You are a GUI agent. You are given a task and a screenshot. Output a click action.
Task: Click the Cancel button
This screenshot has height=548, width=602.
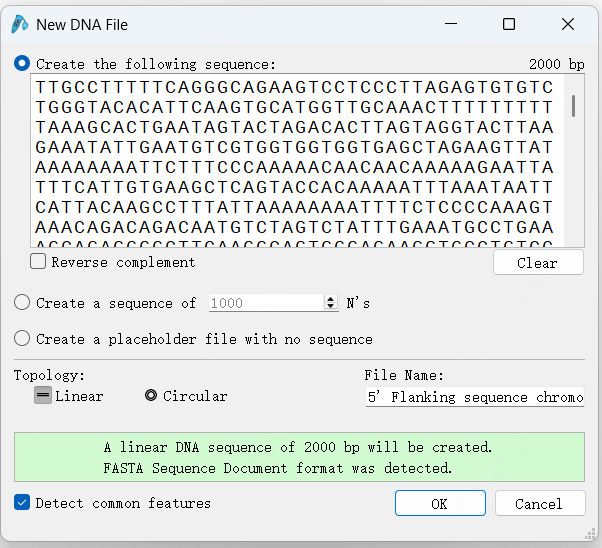(x=540, y=503)
